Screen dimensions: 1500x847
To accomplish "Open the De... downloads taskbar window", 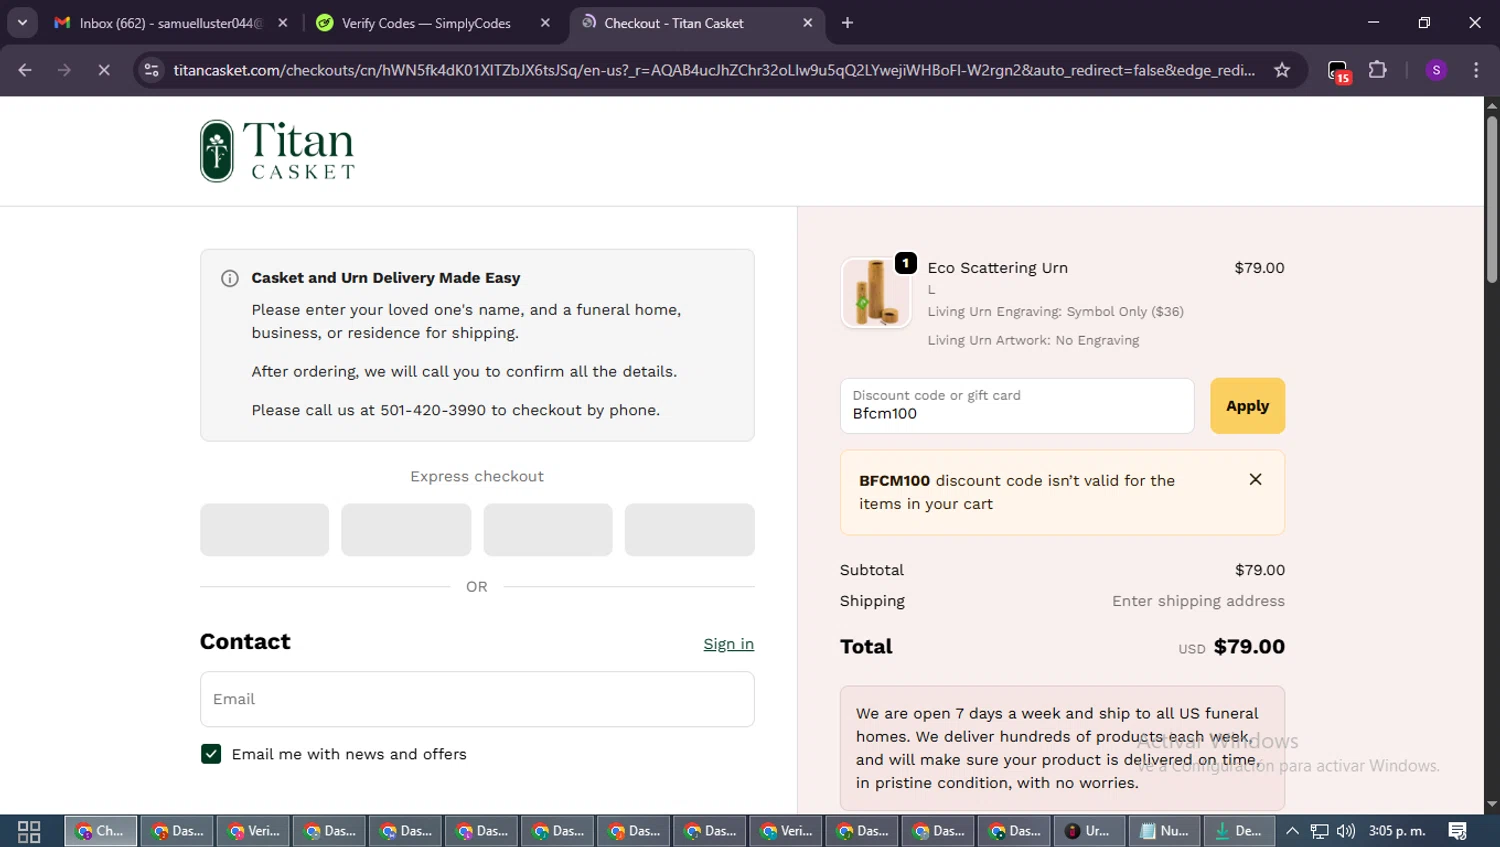I will 1239,831.
